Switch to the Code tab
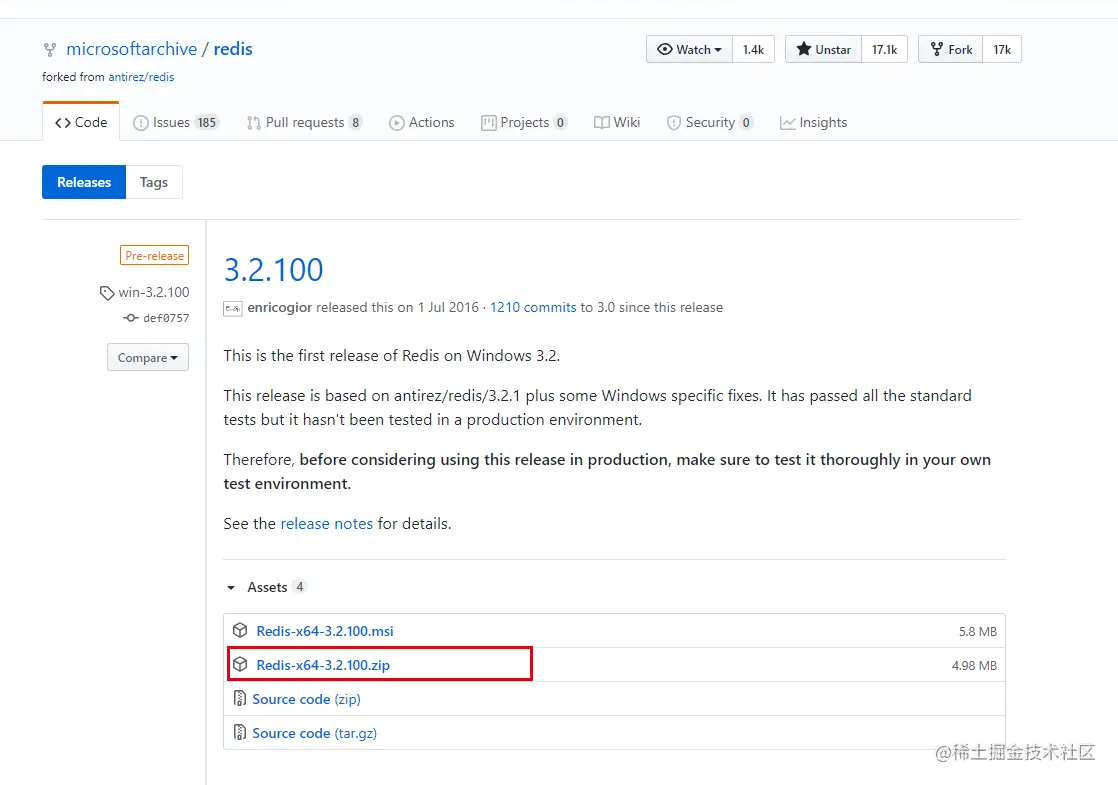 click(x=81, y=122)
